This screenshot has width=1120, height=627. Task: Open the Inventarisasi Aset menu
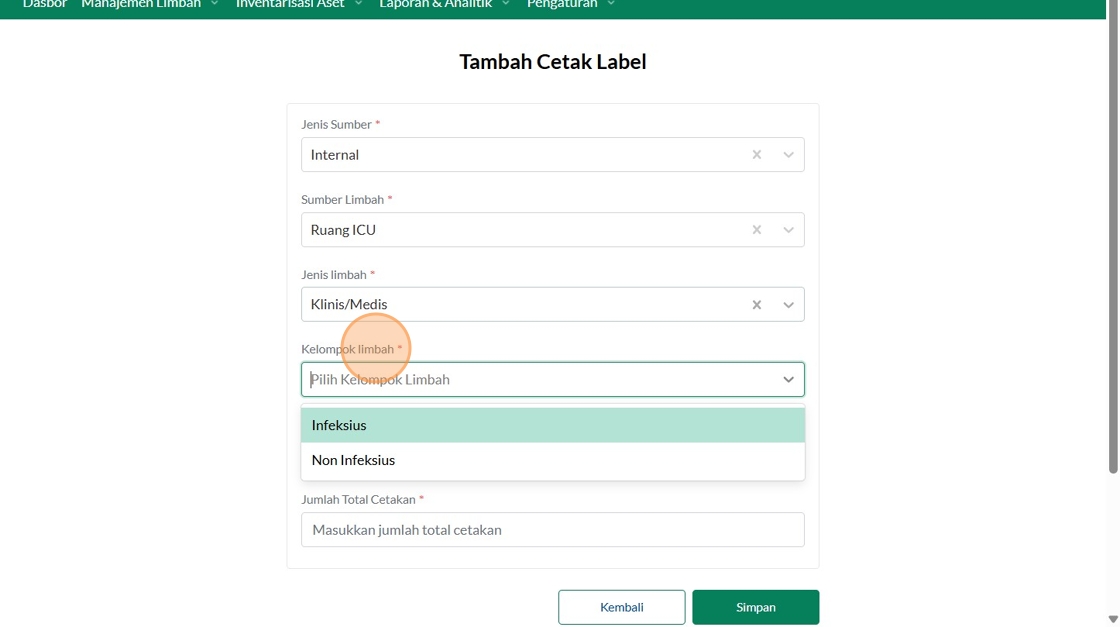tap(299, 4)
